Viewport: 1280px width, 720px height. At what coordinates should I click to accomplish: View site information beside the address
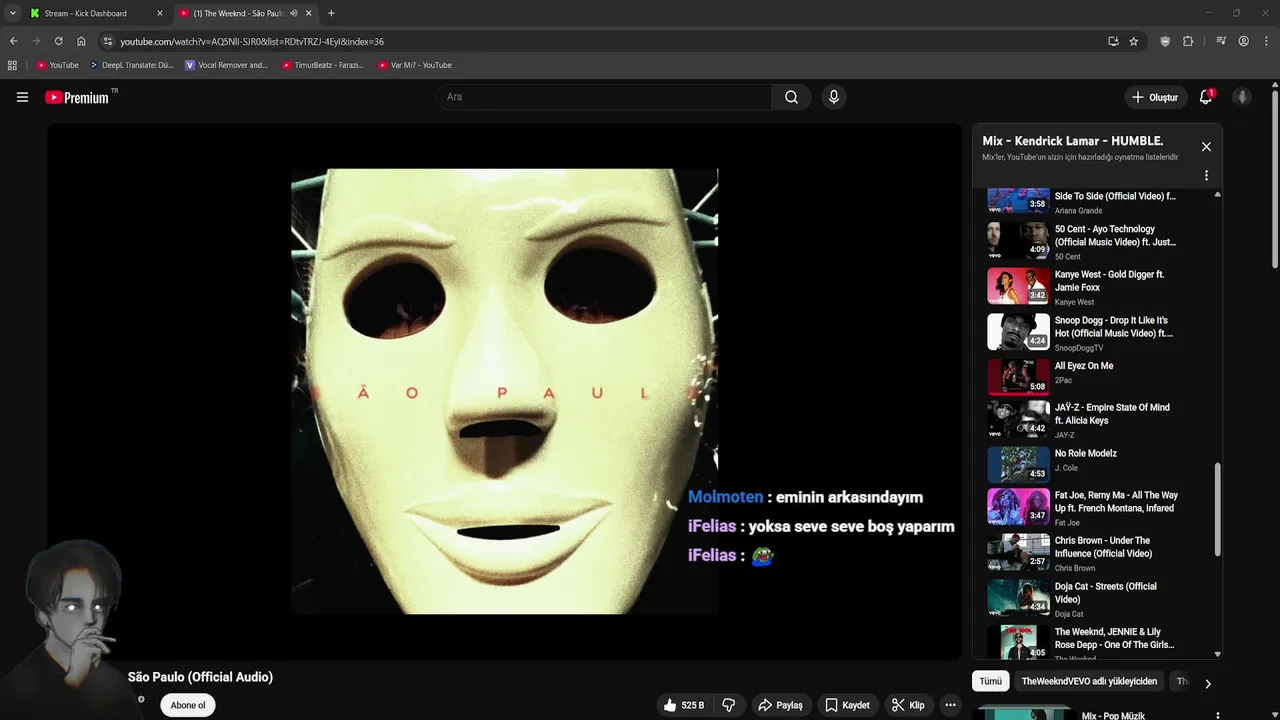pyautogui.click(x=107, y=41)
